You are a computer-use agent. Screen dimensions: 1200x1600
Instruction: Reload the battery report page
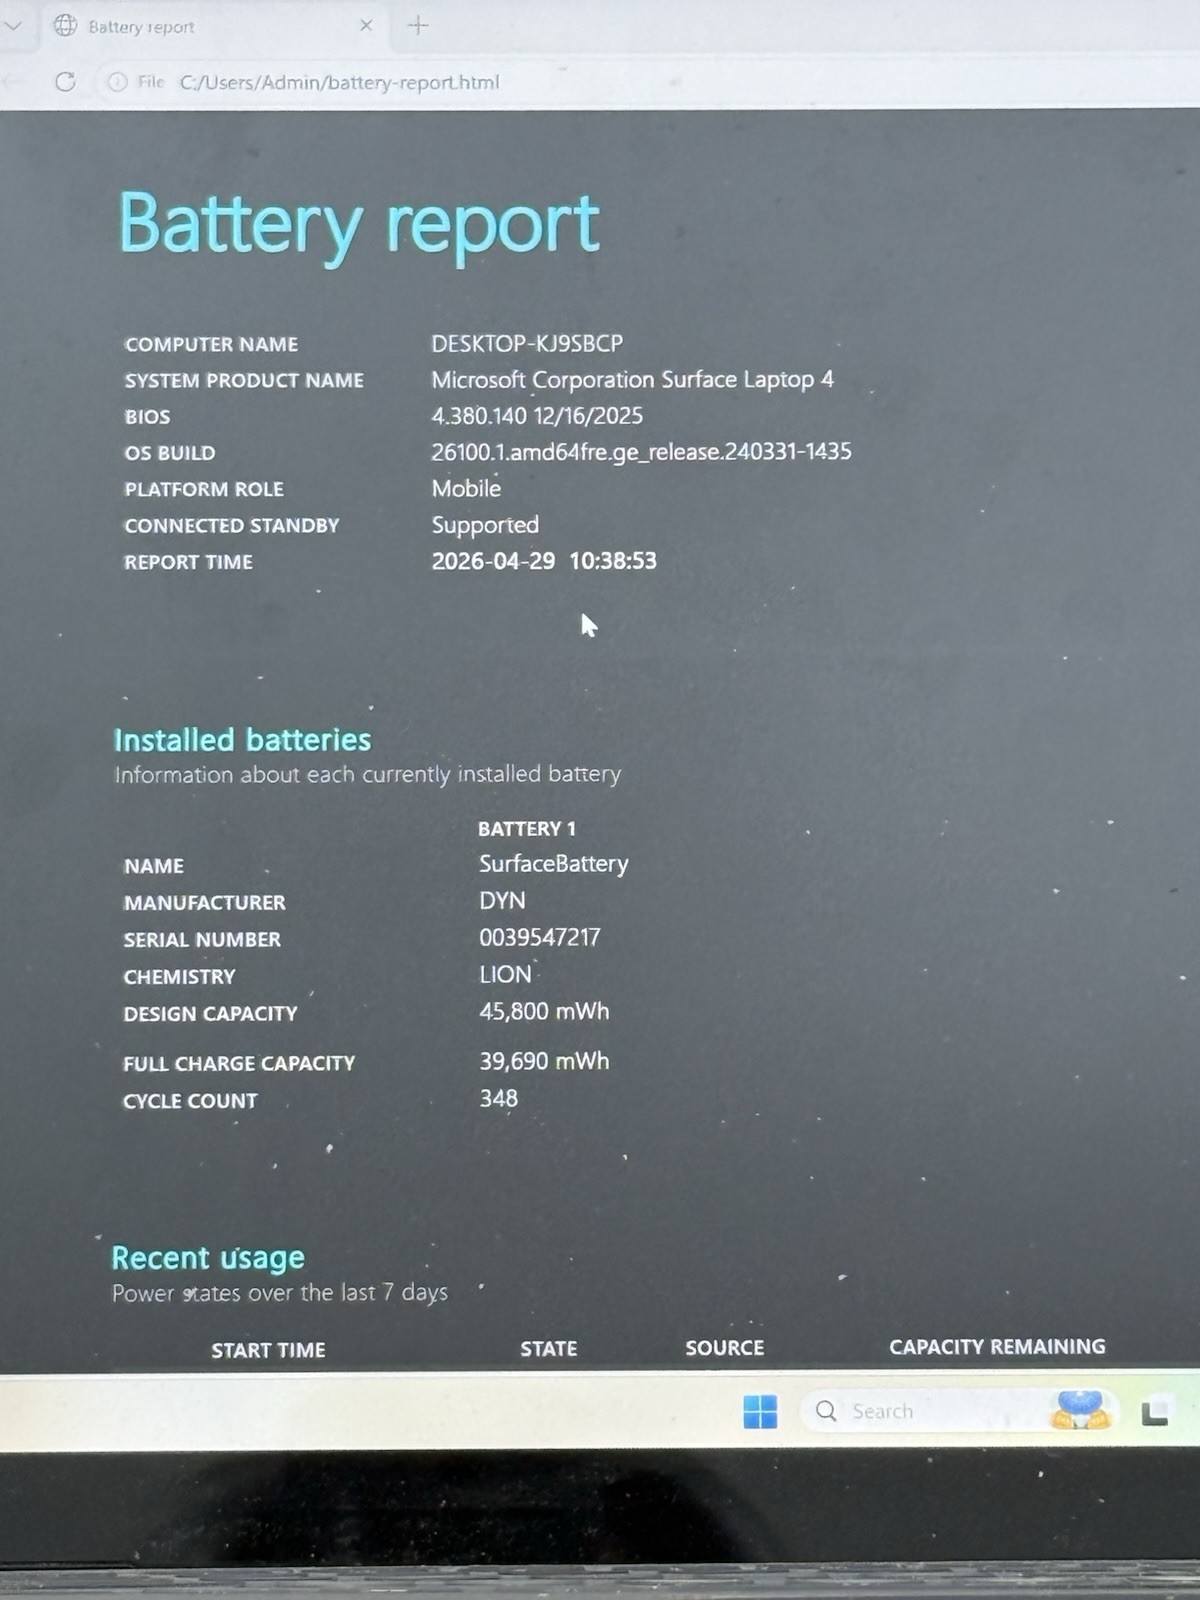coord(66,82)
